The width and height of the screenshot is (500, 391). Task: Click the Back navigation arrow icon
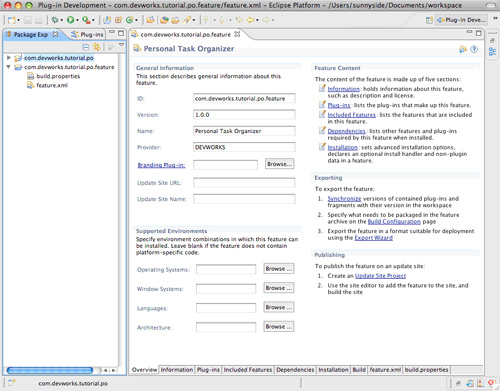point(251,20)
